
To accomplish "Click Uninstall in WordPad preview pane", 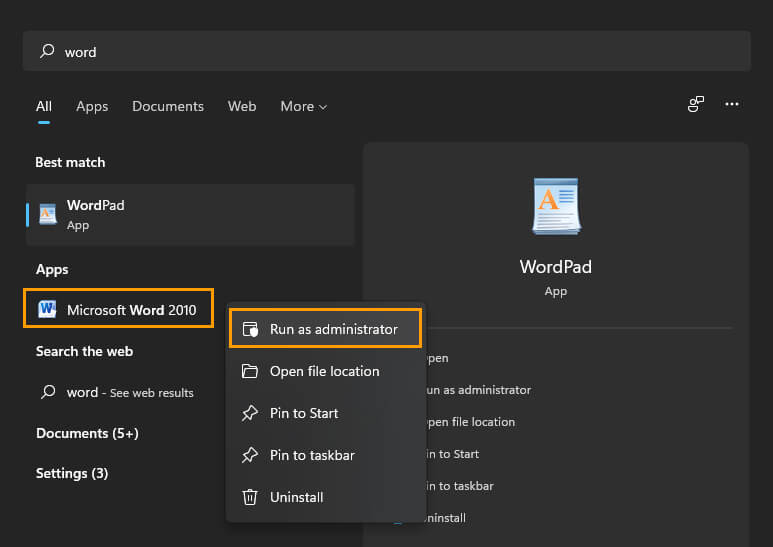I will click(x=446, y=518).
